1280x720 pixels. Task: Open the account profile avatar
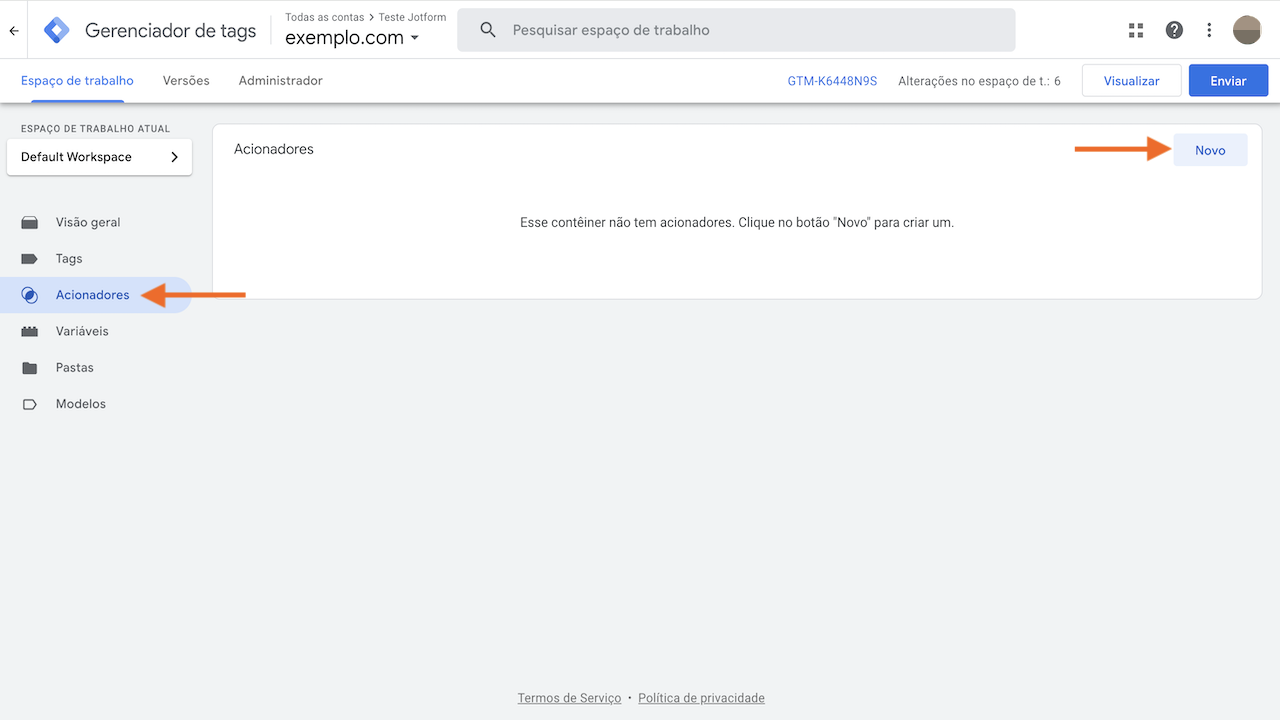click(x=1247, y=30)
